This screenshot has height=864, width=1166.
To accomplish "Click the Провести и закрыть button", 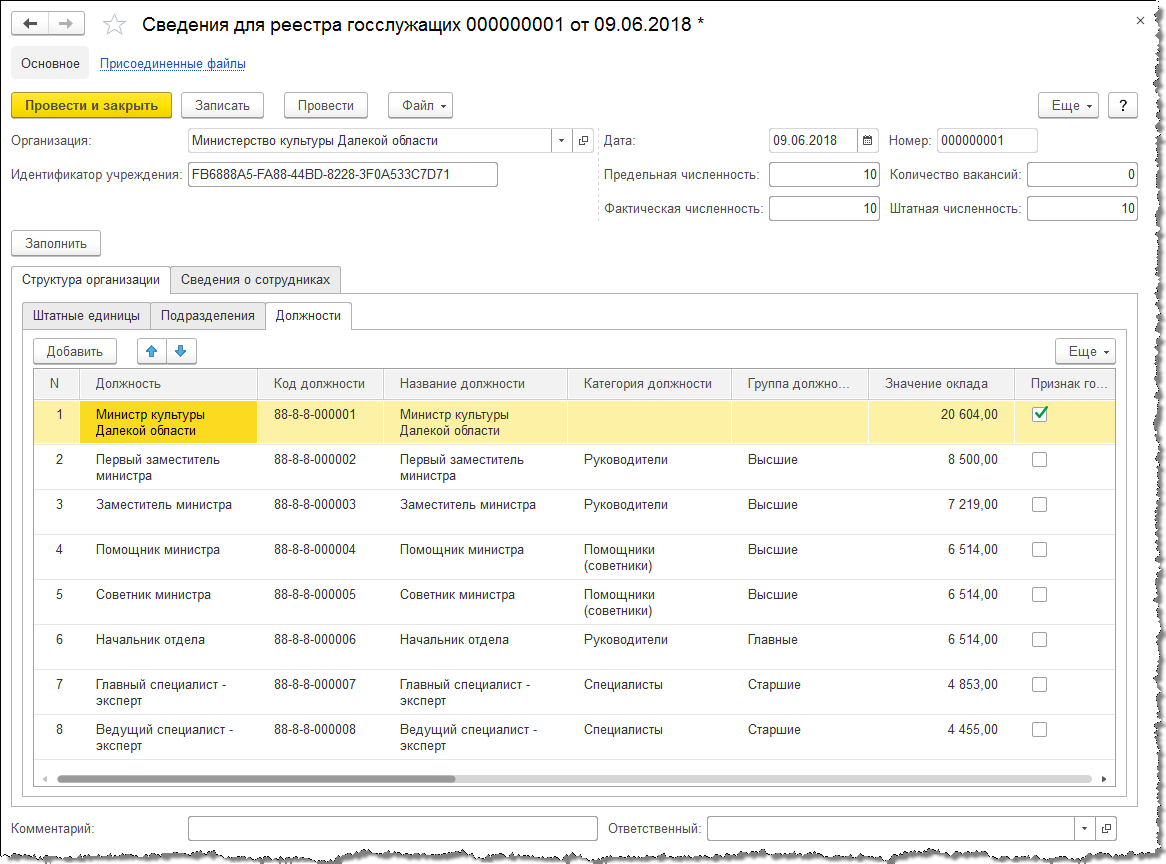I will pyautogui.click(x=91, y=105).
